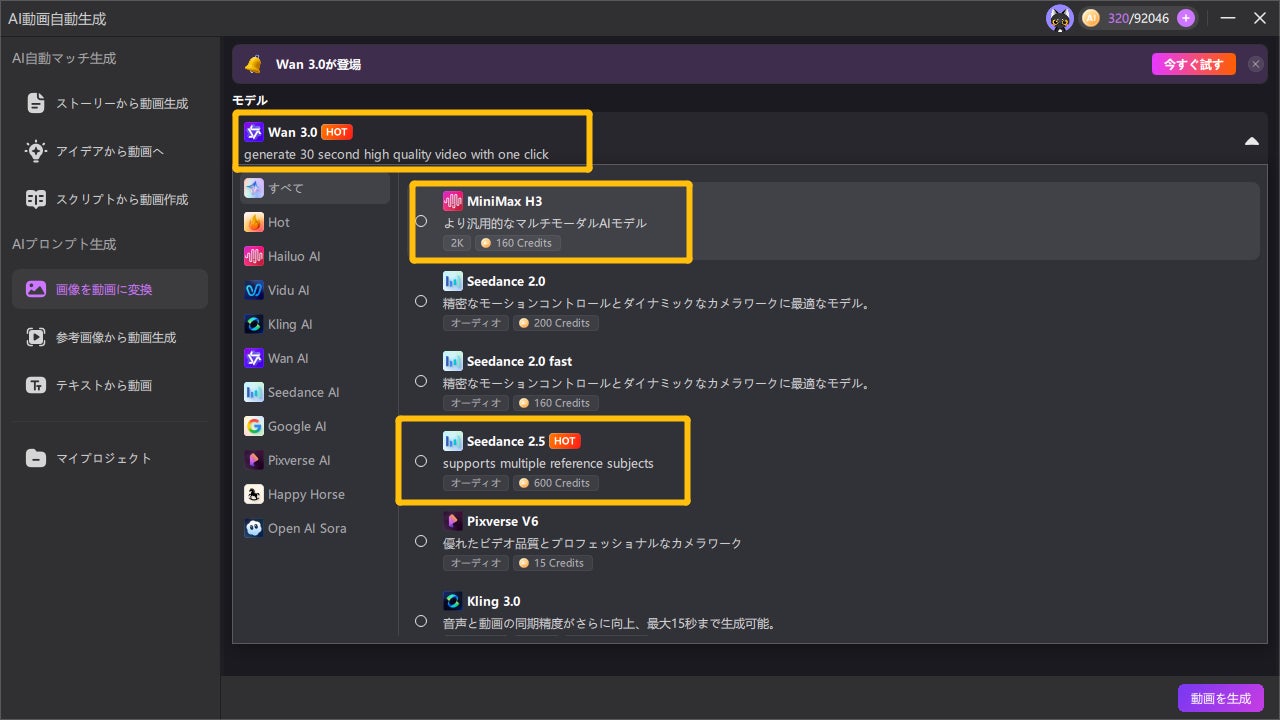Viewport: 1280px width, 720px height.
Task: Open the story-to-video document icon
Action: click(37, 103)
